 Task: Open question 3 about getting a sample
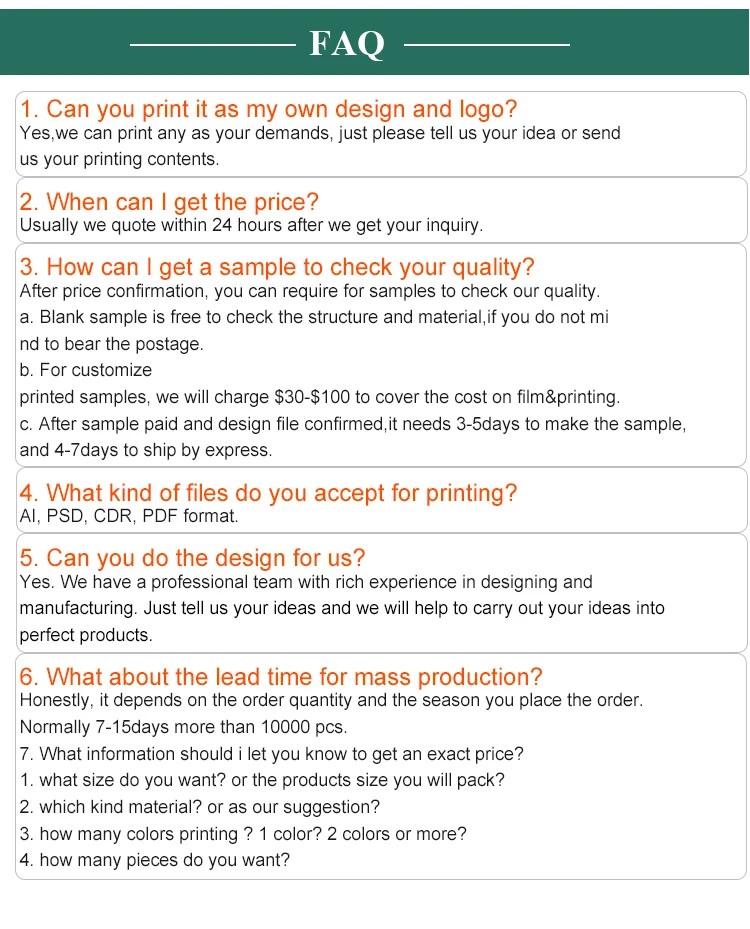click(277, 267)
